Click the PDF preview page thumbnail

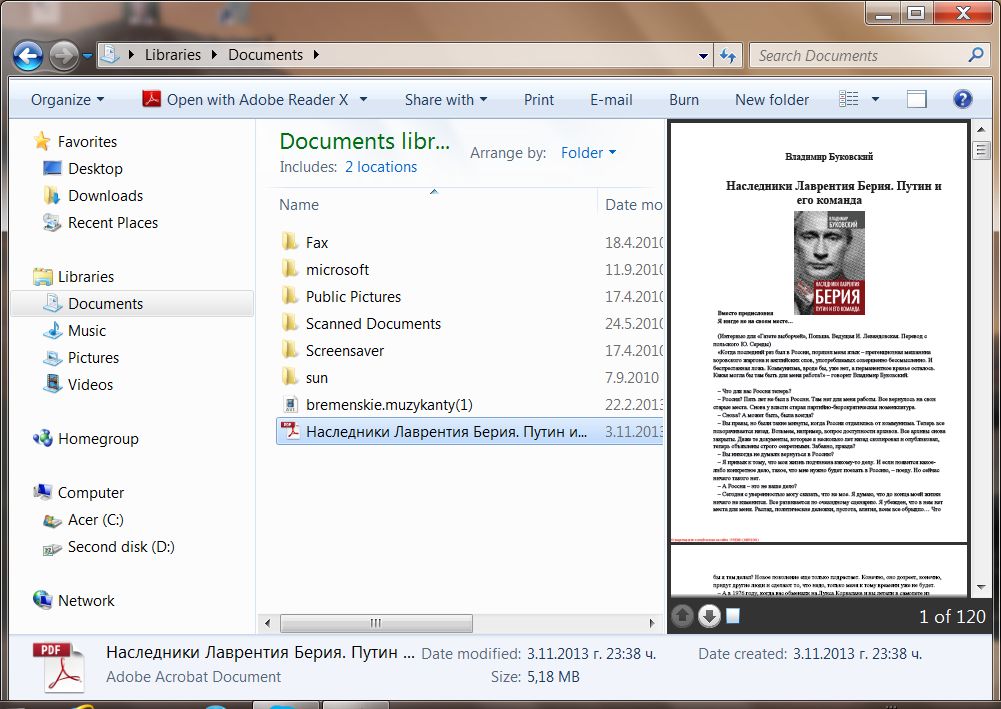click(819, 332)
